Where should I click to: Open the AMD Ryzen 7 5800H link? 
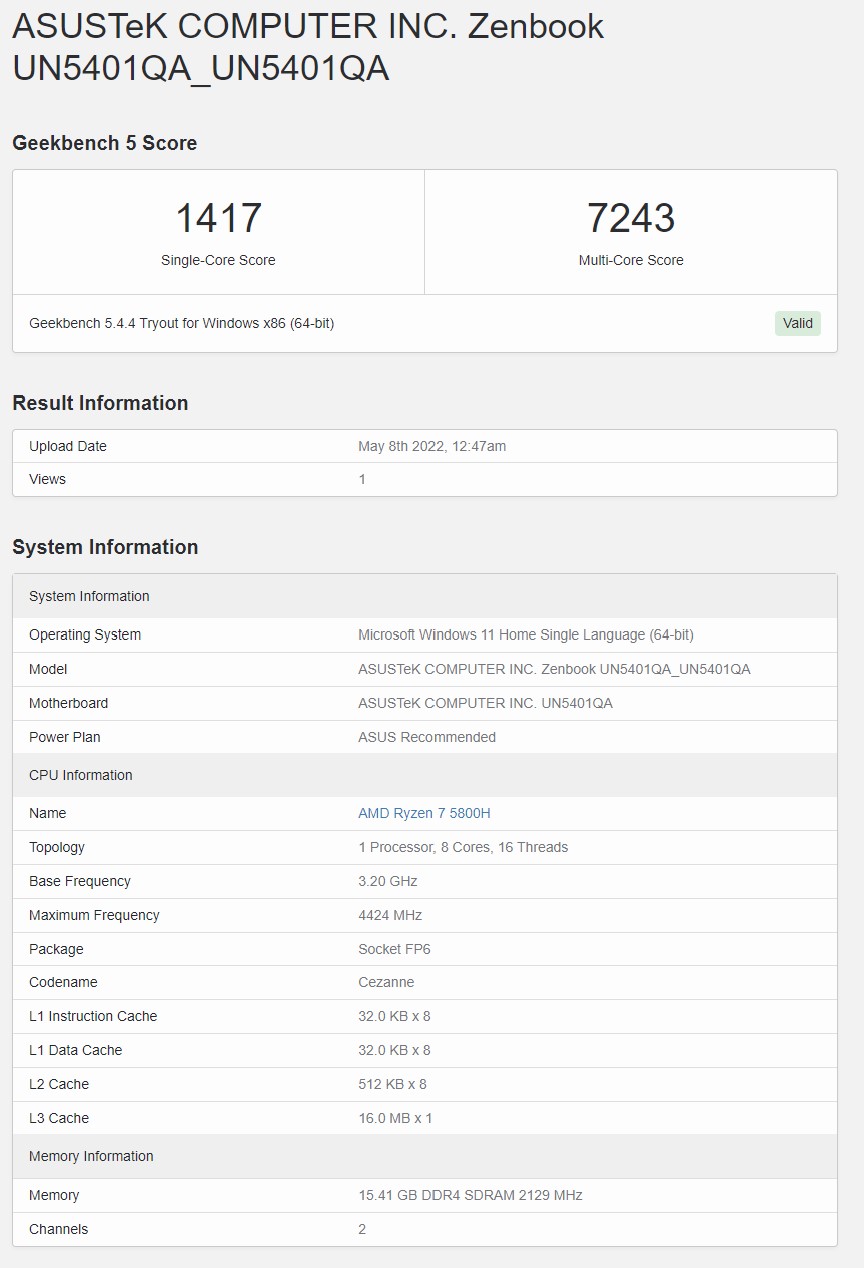click(424, 813)
